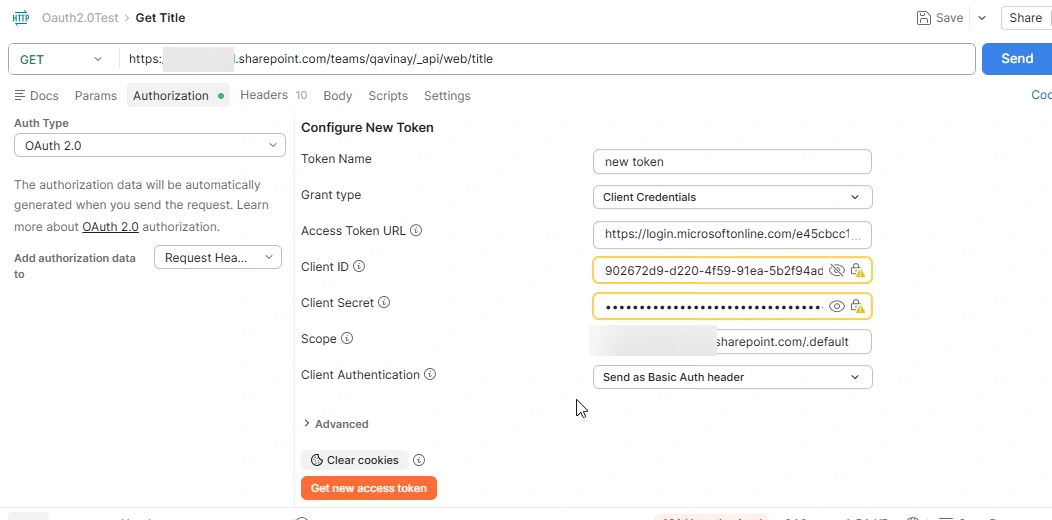This screenshot has width=1052, height=520.
Task: Click the Access Token URL info icon
Action: point(416,231)
